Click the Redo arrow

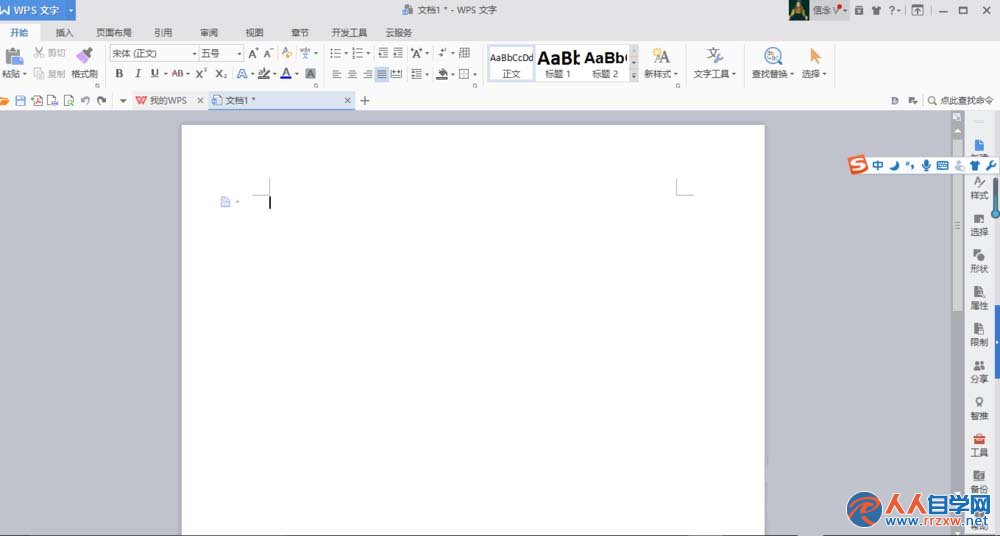pos(101,100)
